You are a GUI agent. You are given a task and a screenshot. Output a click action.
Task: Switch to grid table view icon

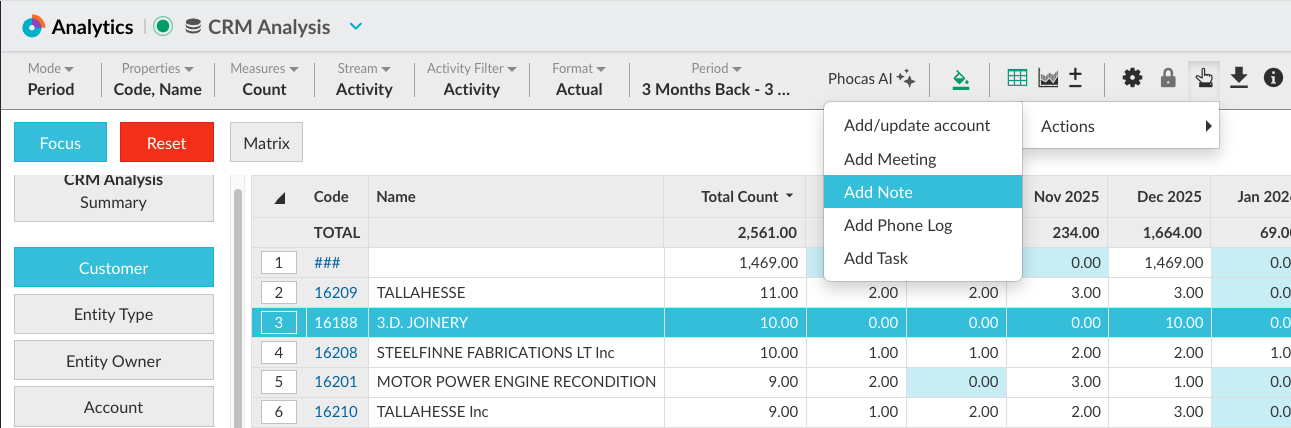1017,78
